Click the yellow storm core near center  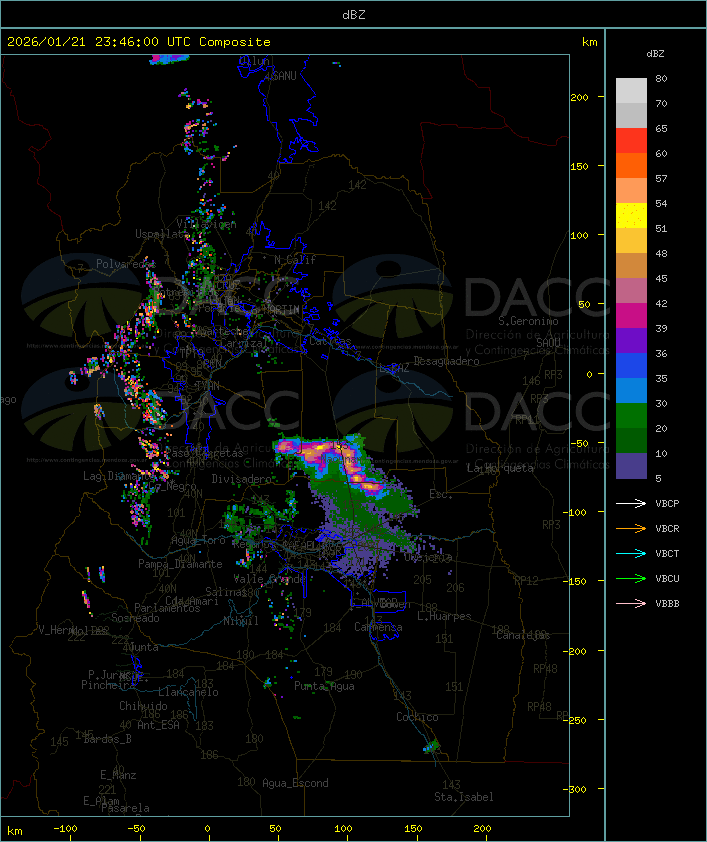pyautogui.click(x=320, y=446)
